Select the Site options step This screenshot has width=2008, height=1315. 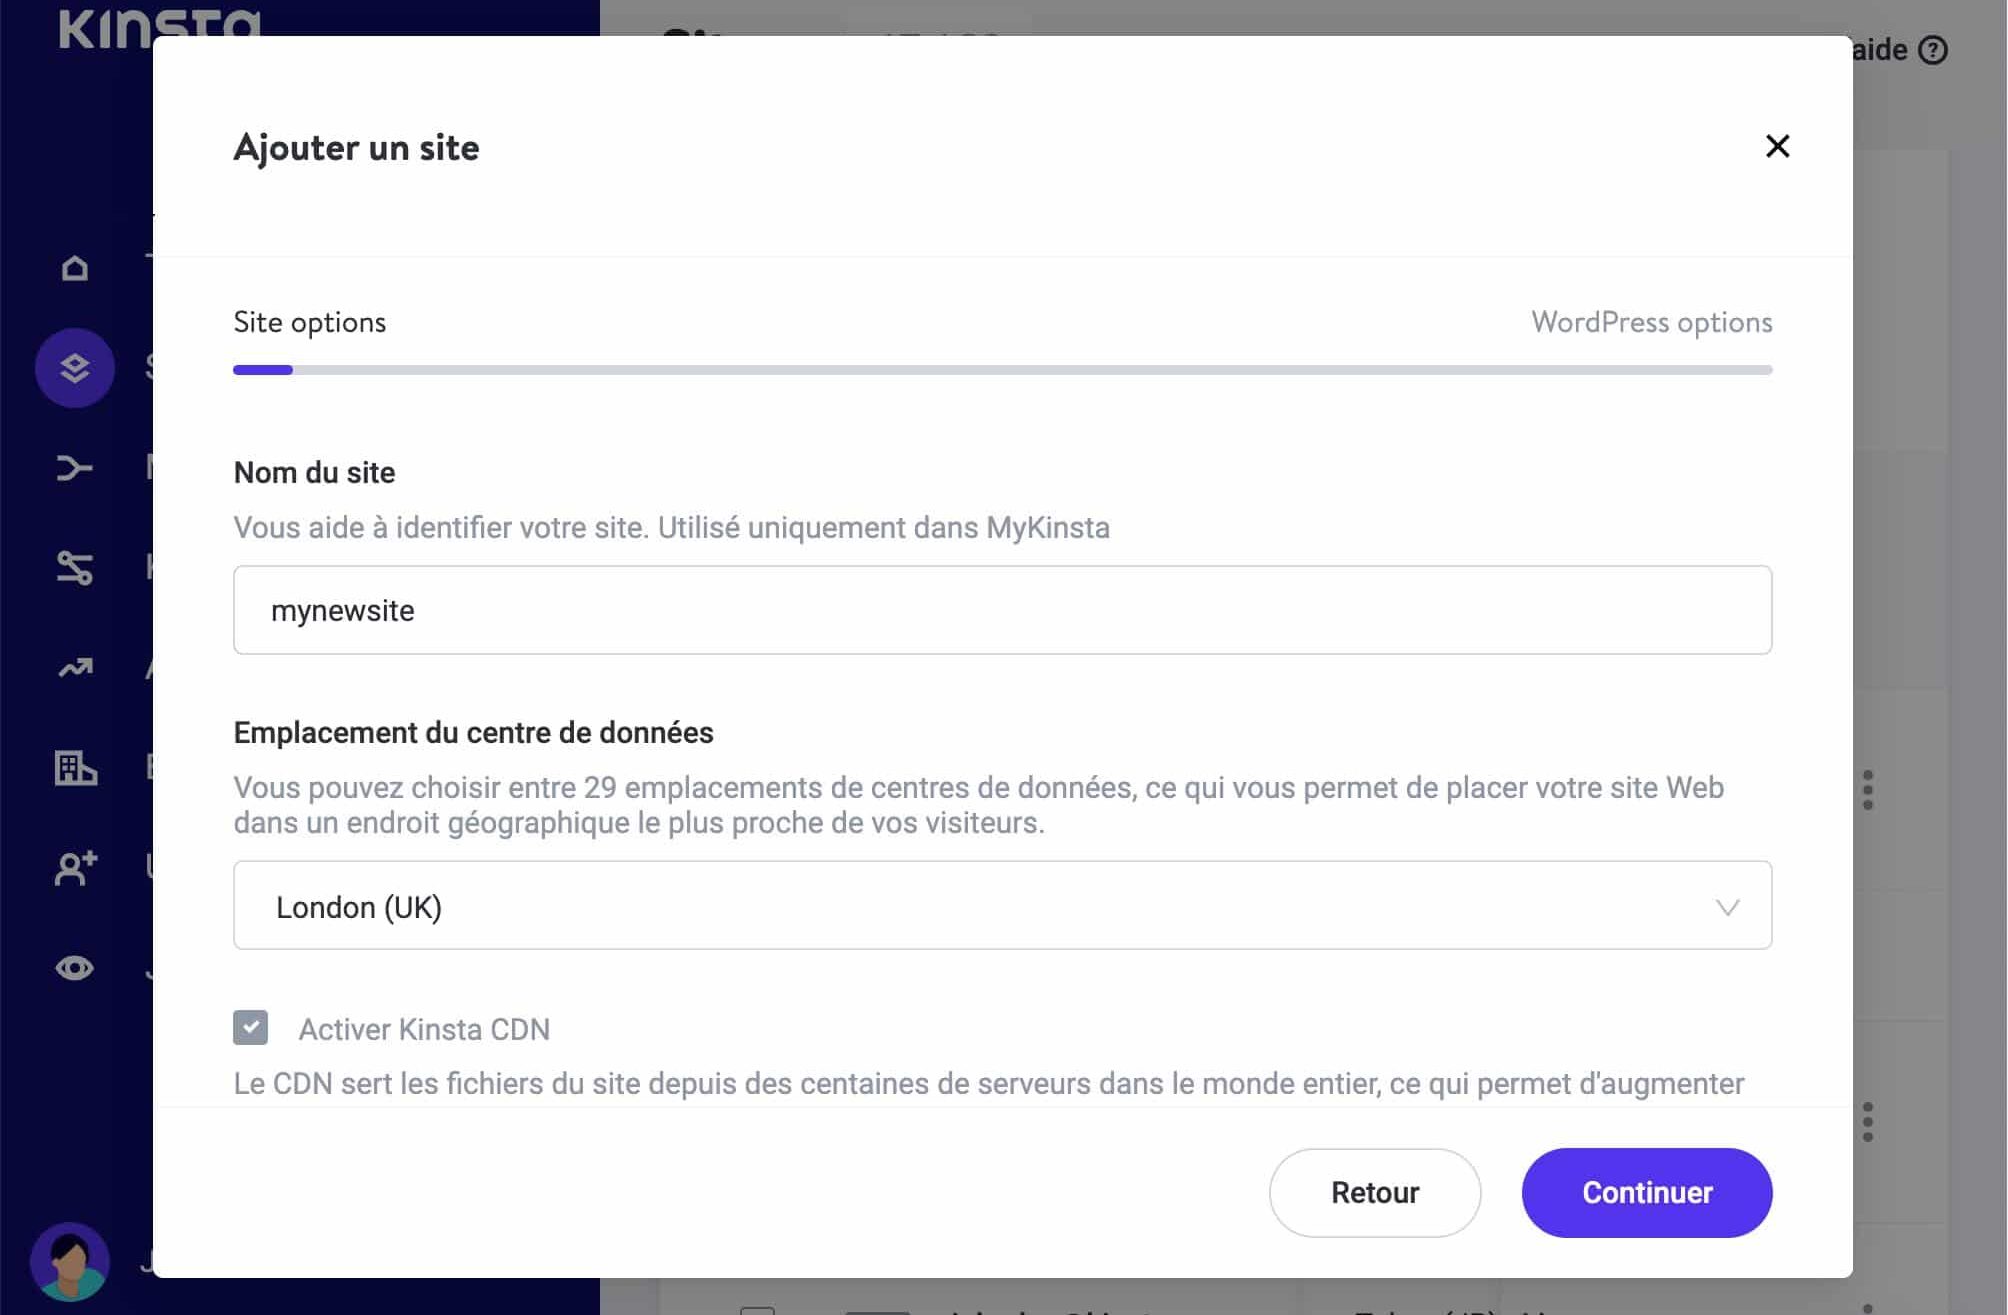309,322
